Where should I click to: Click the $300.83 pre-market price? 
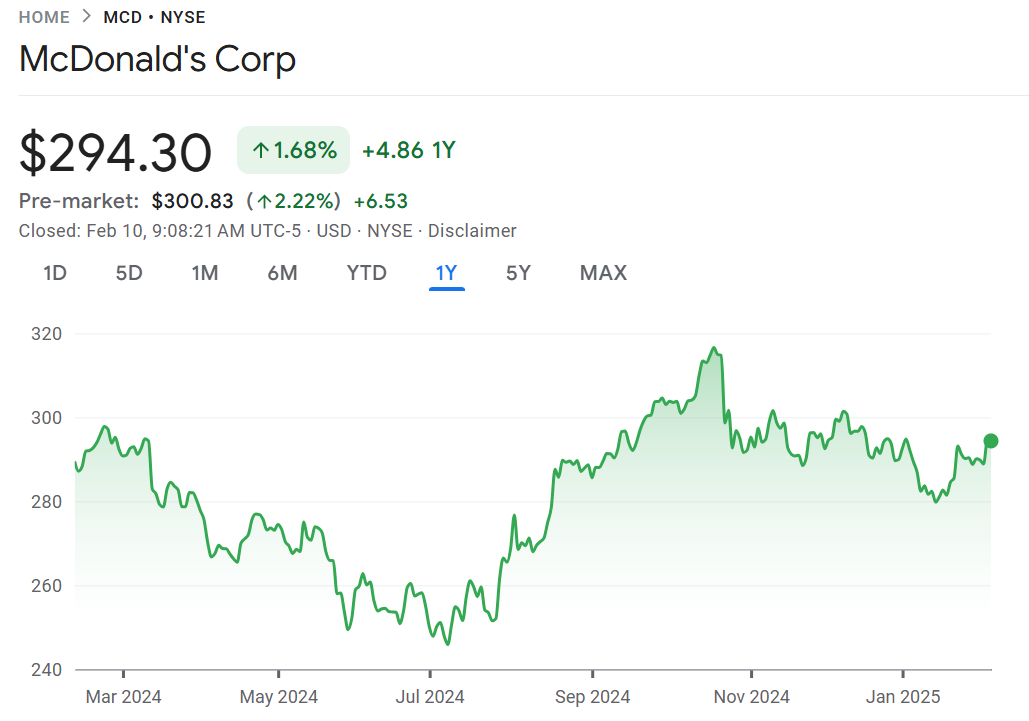point(193,201)
